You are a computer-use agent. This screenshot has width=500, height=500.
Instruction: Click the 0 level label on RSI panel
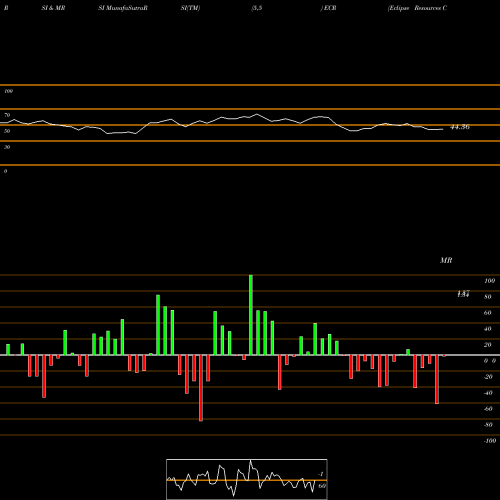coord(5,171)
